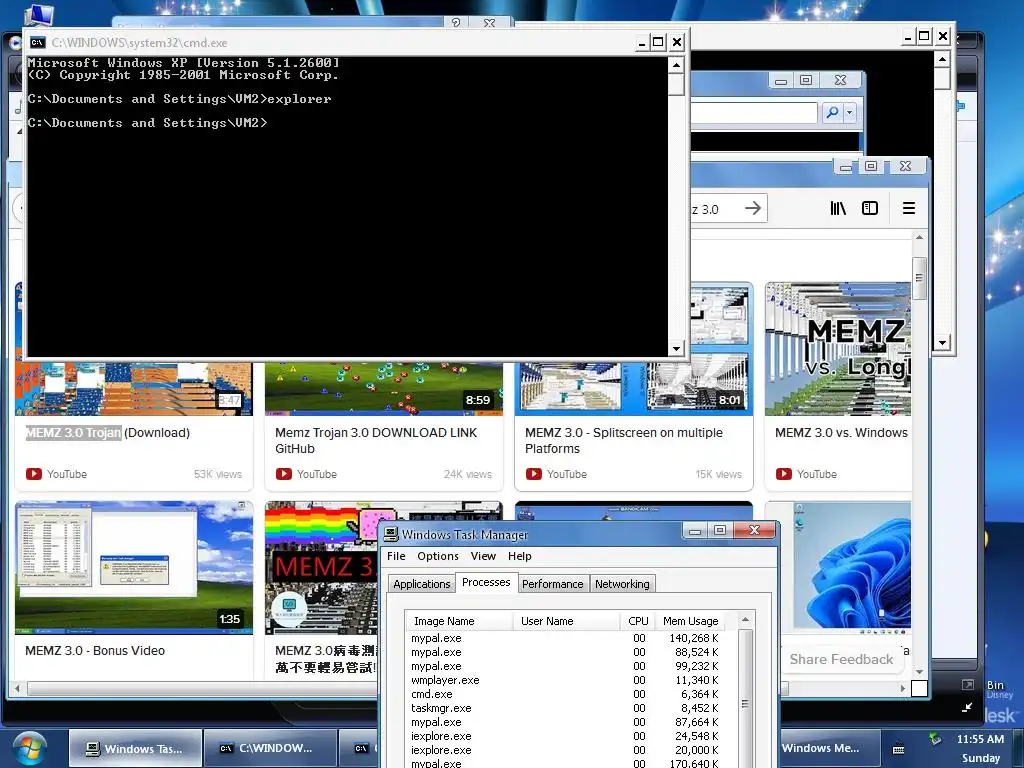Click the cmd.exe command prompt area

[x=347, y=208]
